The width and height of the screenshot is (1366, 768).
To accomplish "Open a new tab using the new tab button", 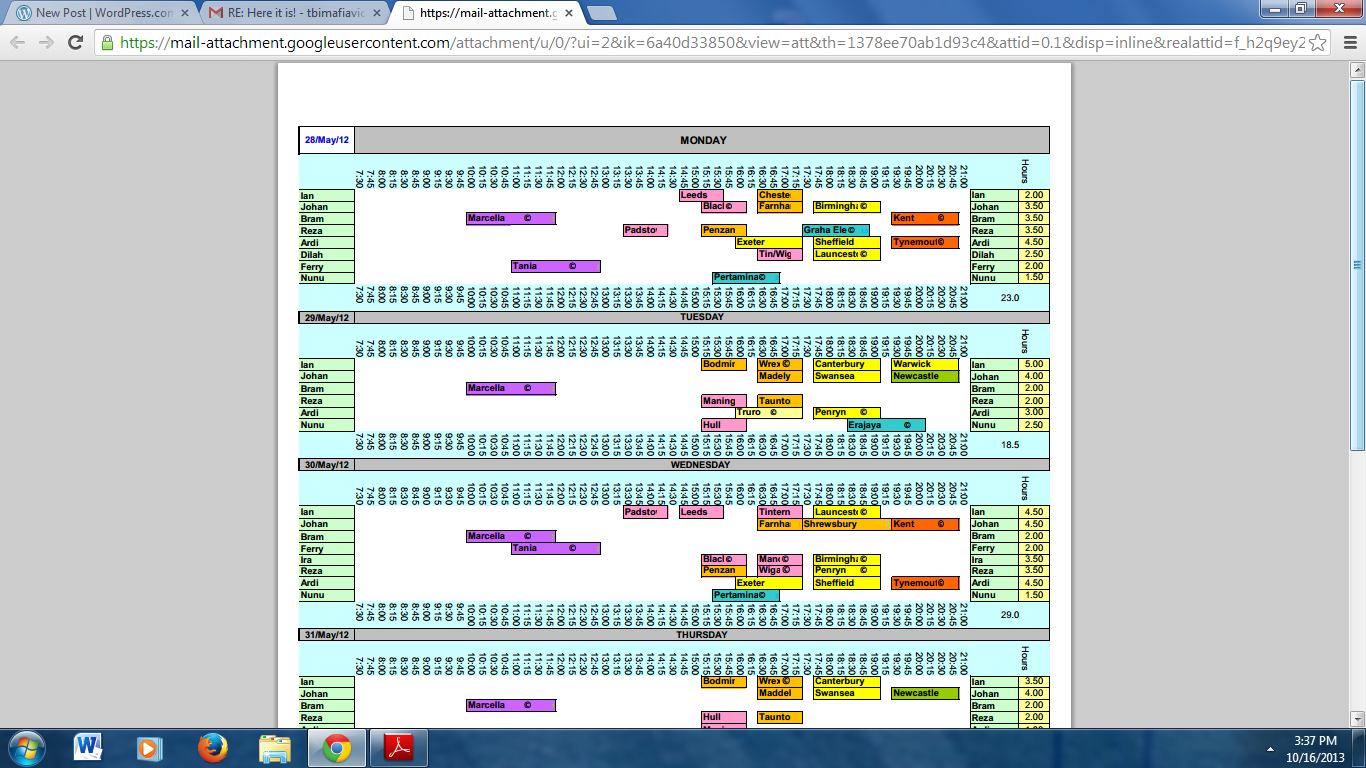I will point(601,14).
